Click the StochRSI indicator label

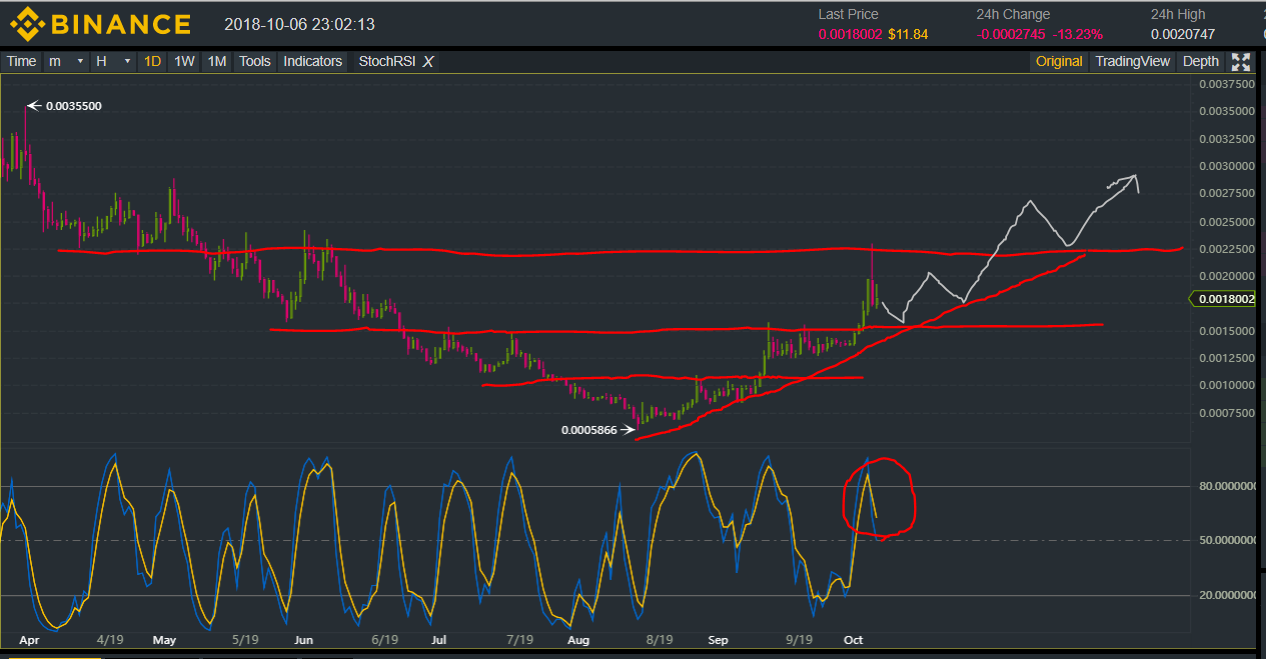(x=386, y=61)
